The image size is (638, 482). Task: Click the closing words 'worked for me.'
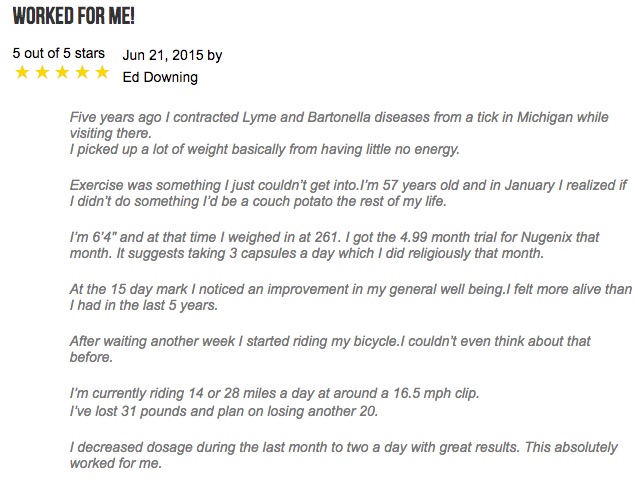pos(116,463)
